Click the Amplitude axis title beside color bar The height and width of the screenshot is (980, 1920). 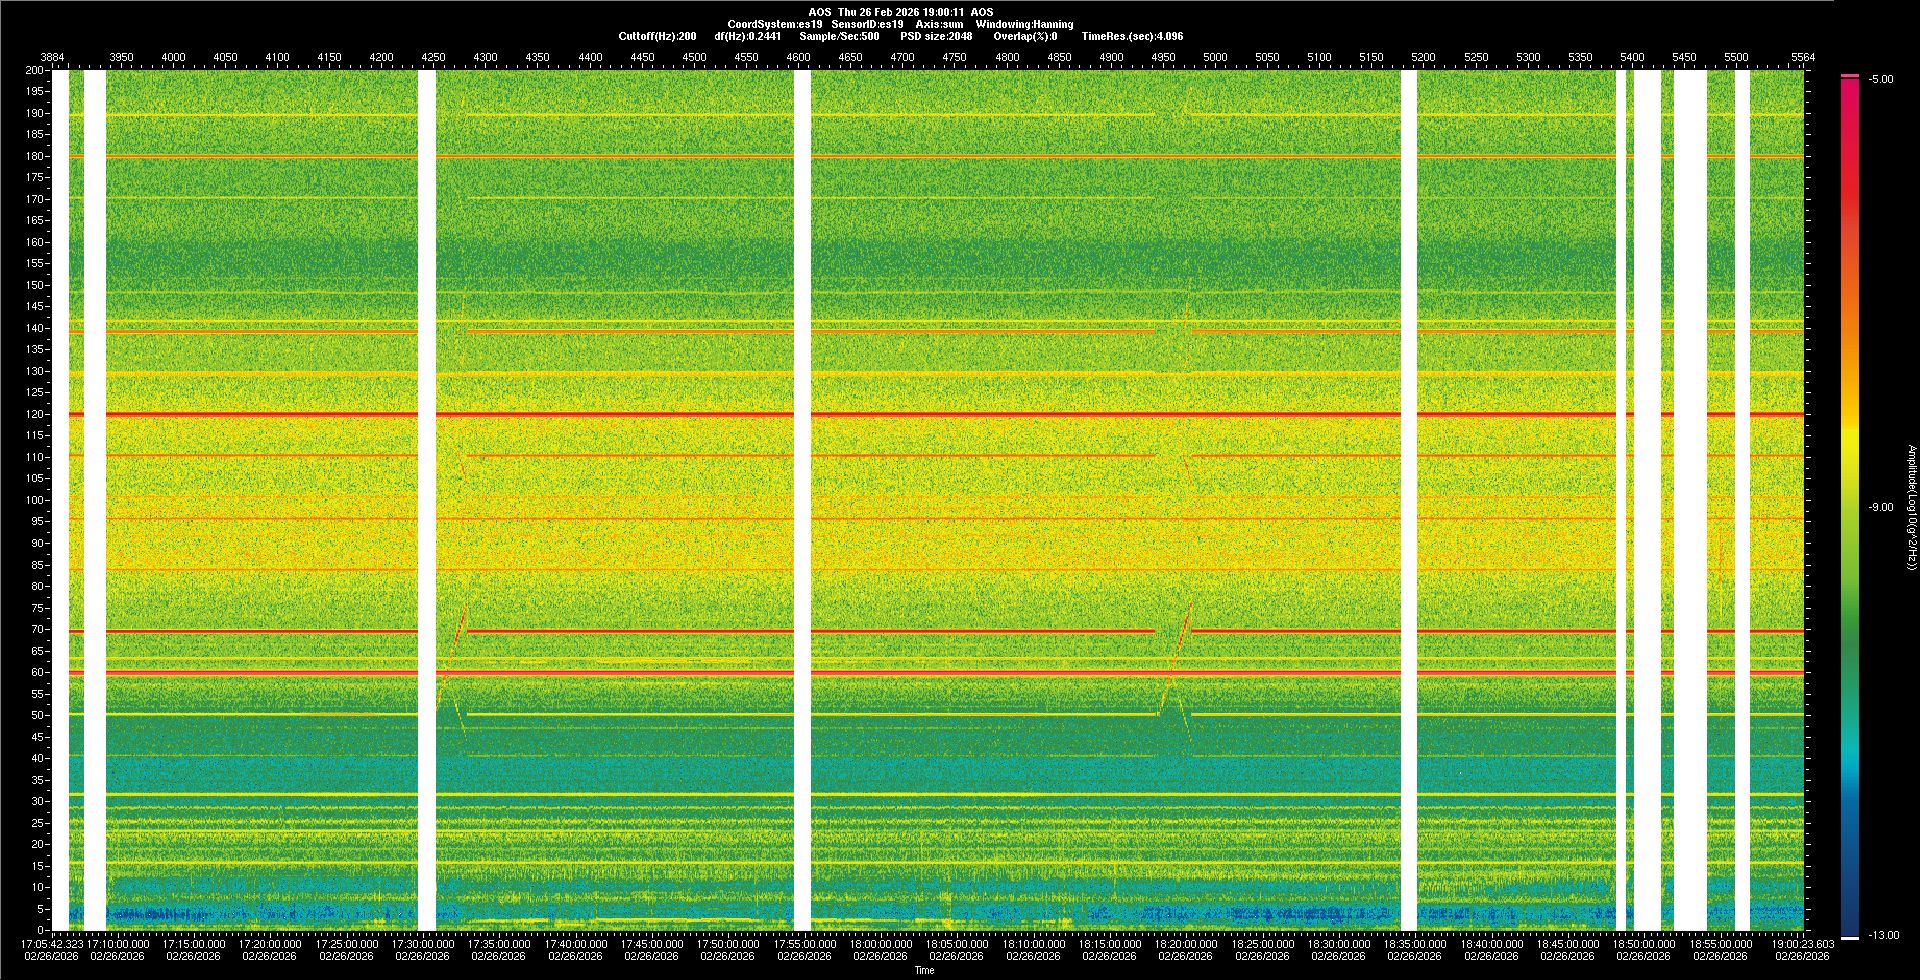pyautogui.click(x=1909, y=508)
